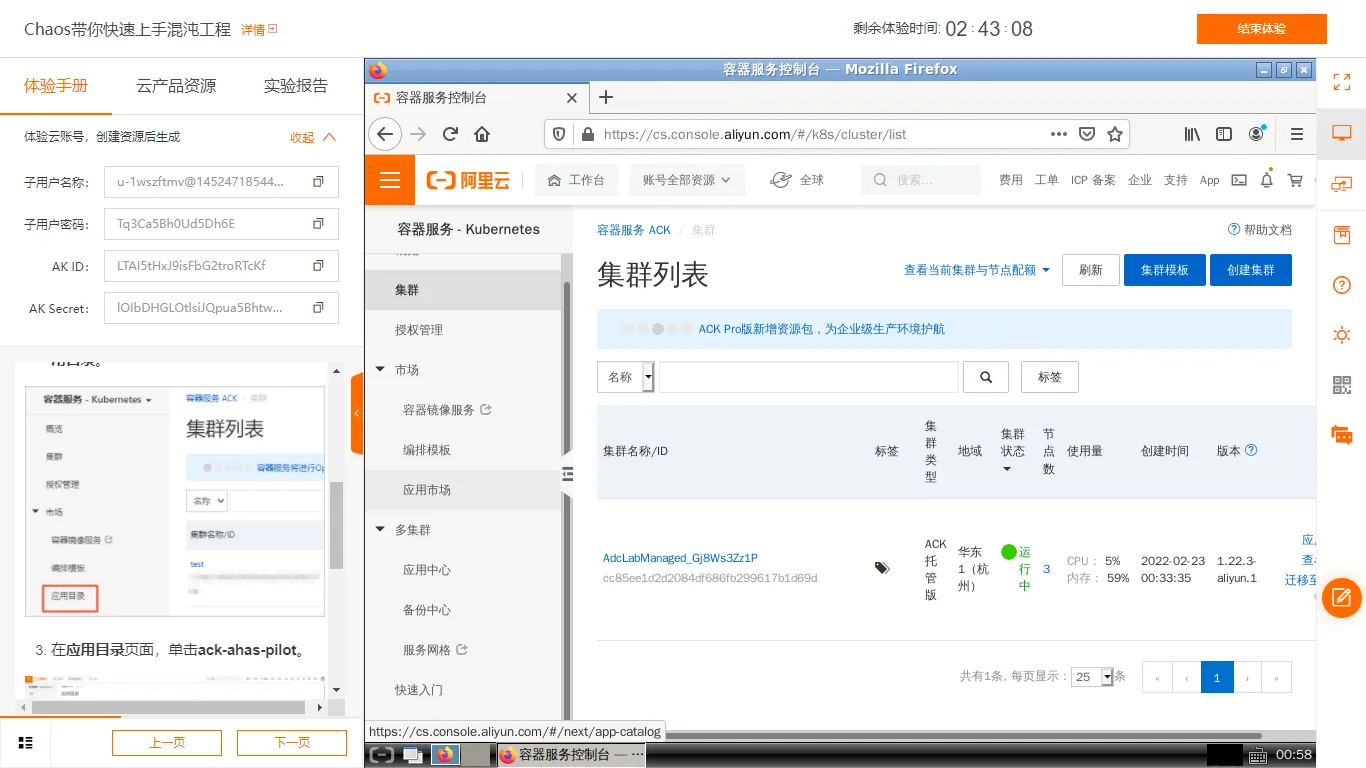Go back with Firefox back arrow
This screenshot has height=768, width=1366.
385,134
